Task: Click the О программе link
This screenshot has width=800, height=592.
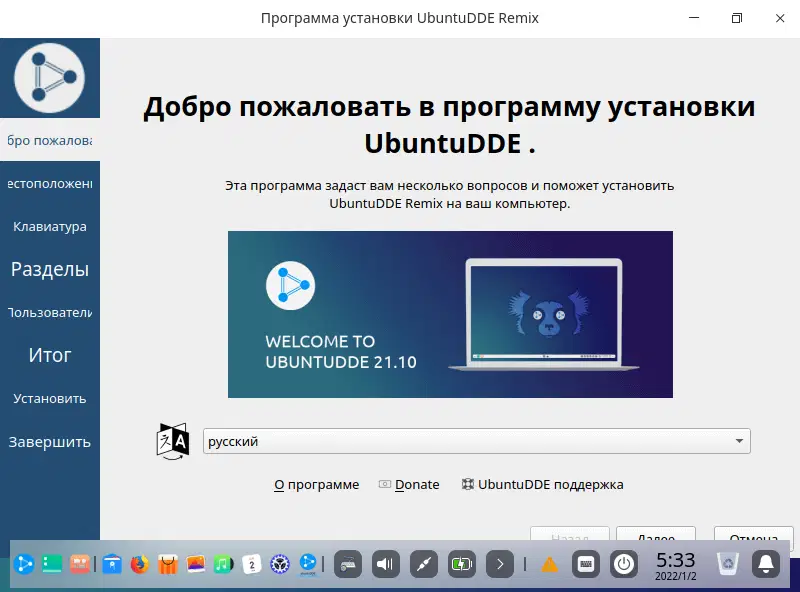Action: (317, 484)
